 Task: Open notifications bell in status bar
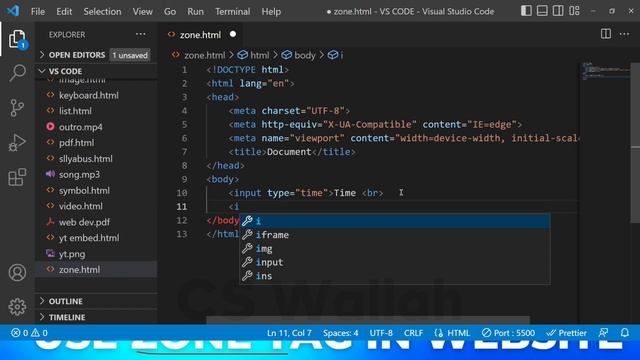[624, 333]
